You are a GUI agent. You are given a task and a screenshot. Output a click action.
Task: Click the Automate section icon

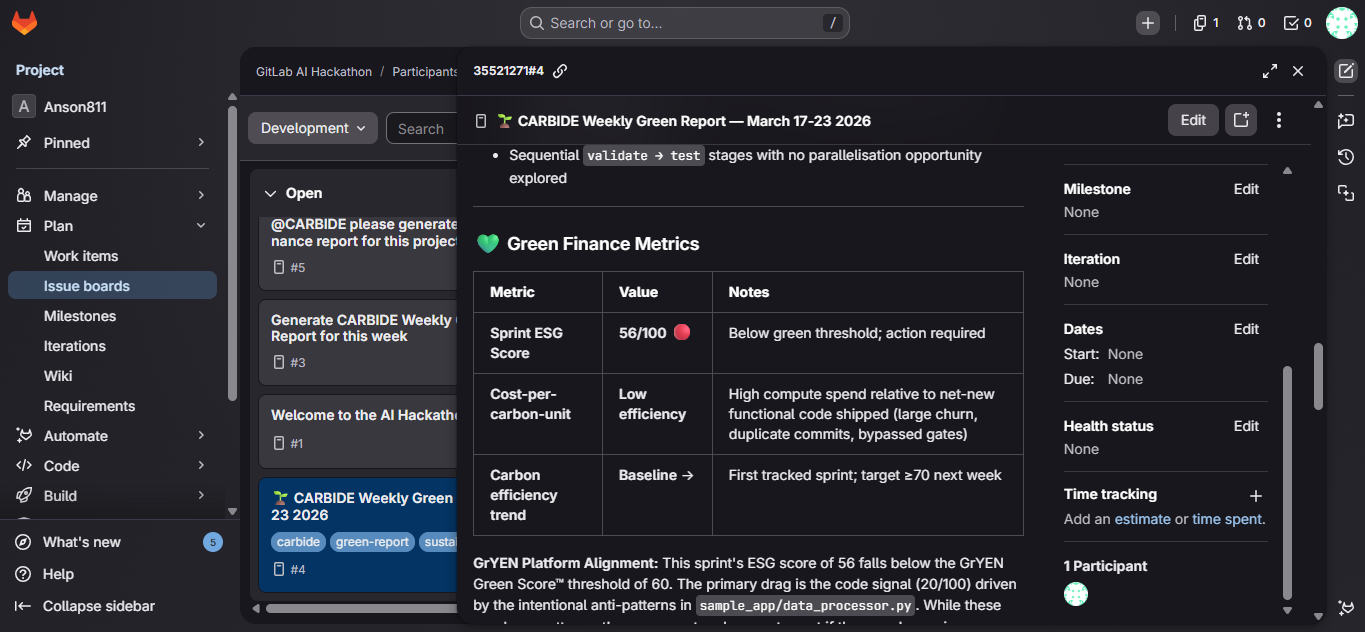(24, 436)
